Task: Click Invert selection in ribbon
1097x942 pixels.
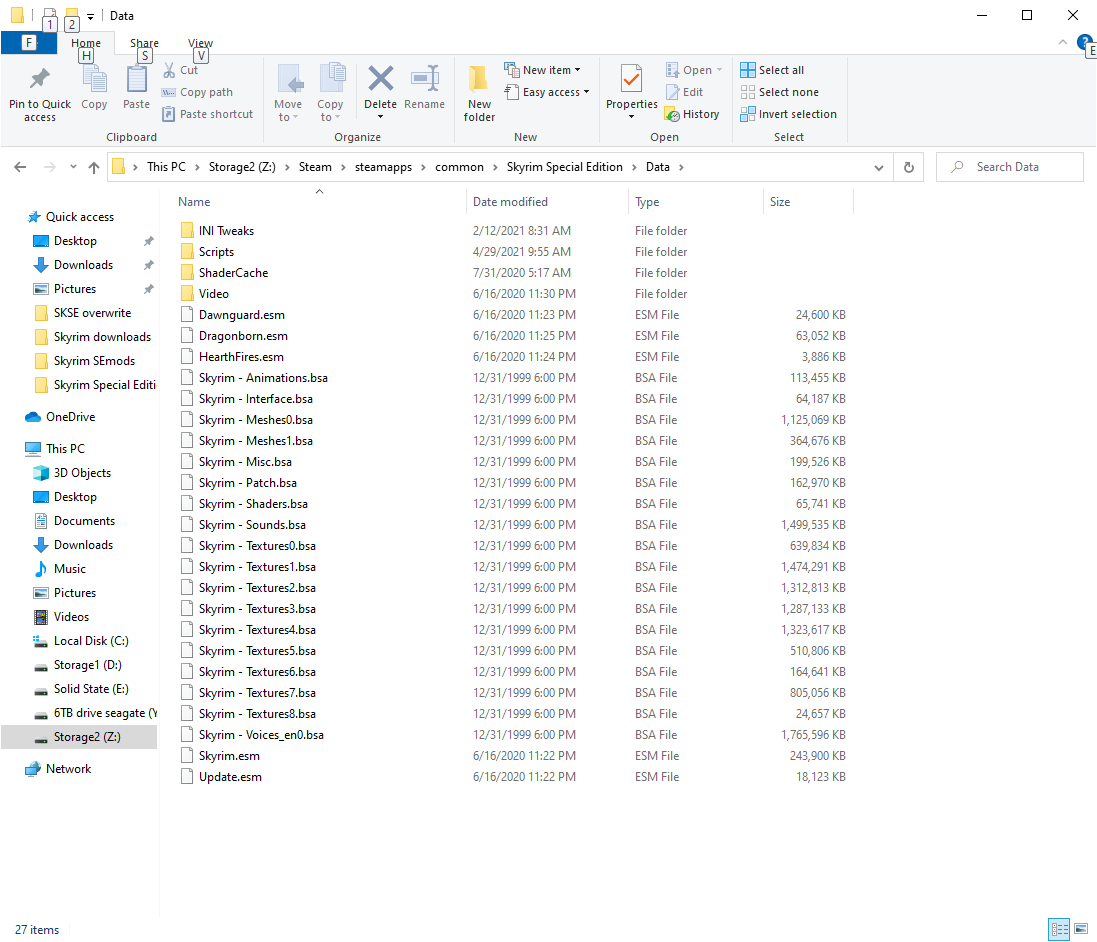Action: (x=788, y=114)
